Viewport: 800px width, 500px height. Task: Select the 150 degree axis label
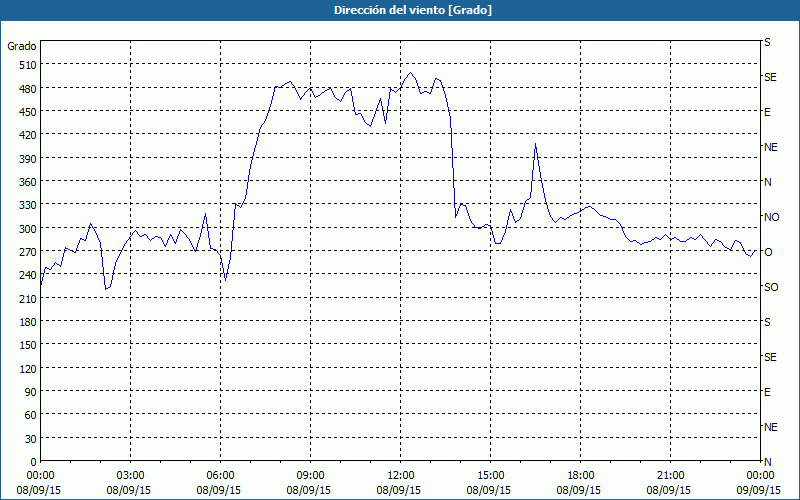tap(22, 345)
